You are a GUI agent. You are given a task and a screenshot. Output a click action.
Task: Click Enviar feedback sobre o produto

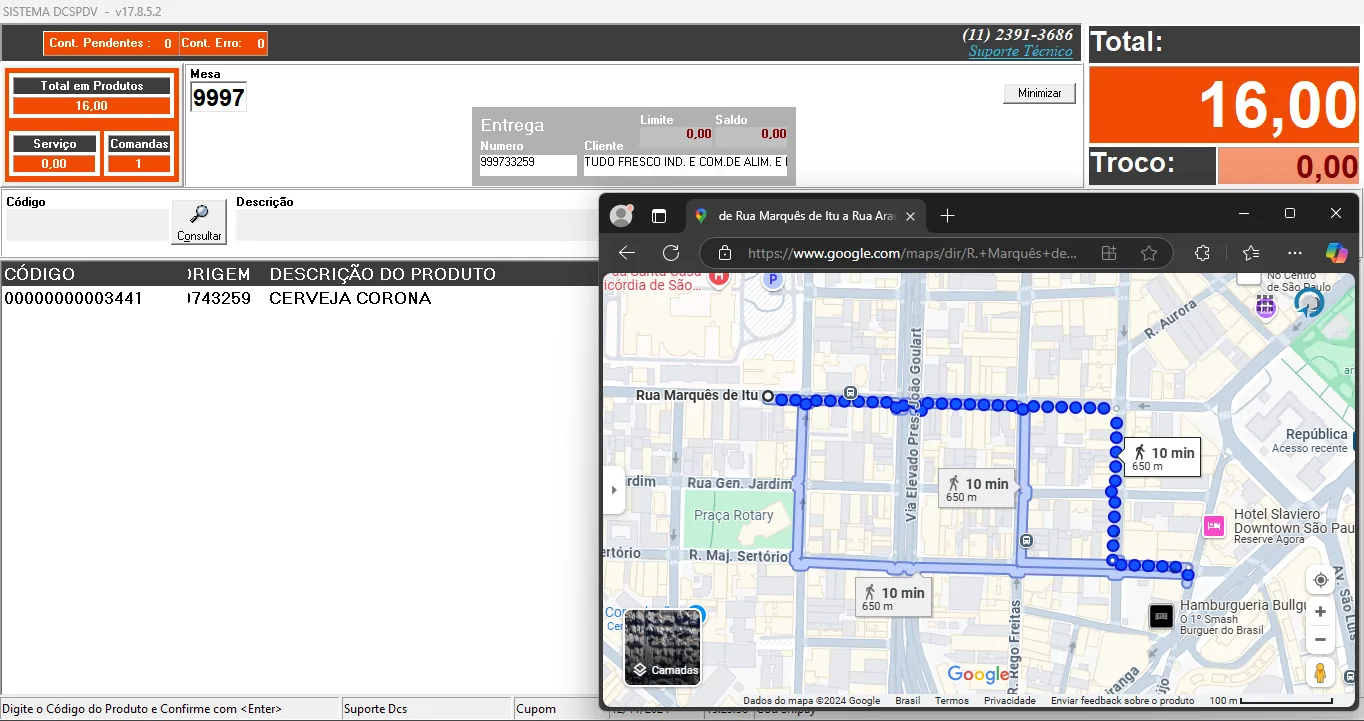tap(1123, 701)
